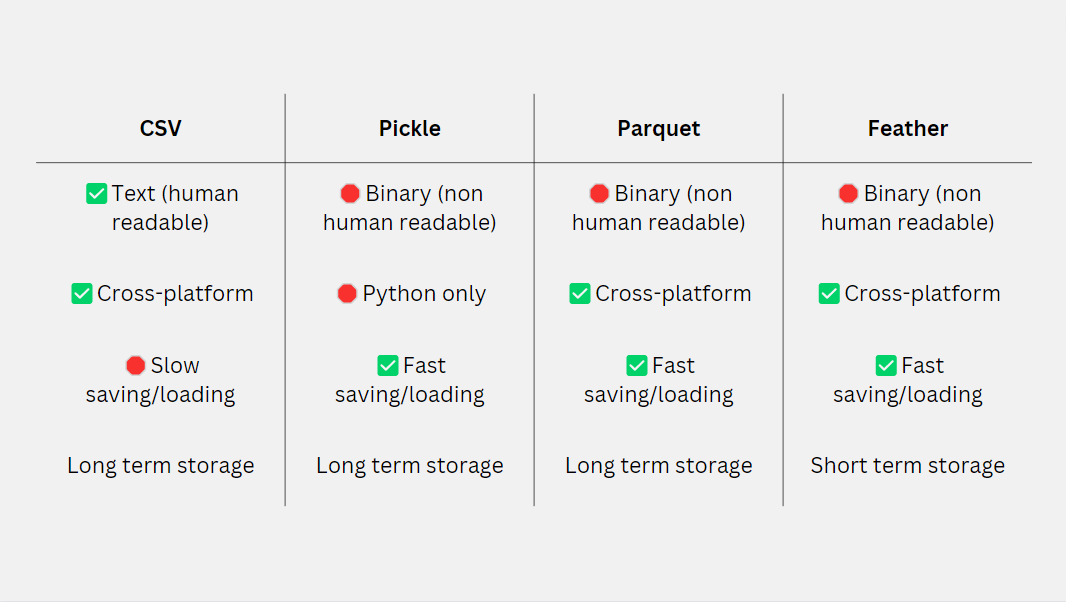1066x602 pixels.
Task: Click red icon beside Parquet Binary
Action: (599, 194)
